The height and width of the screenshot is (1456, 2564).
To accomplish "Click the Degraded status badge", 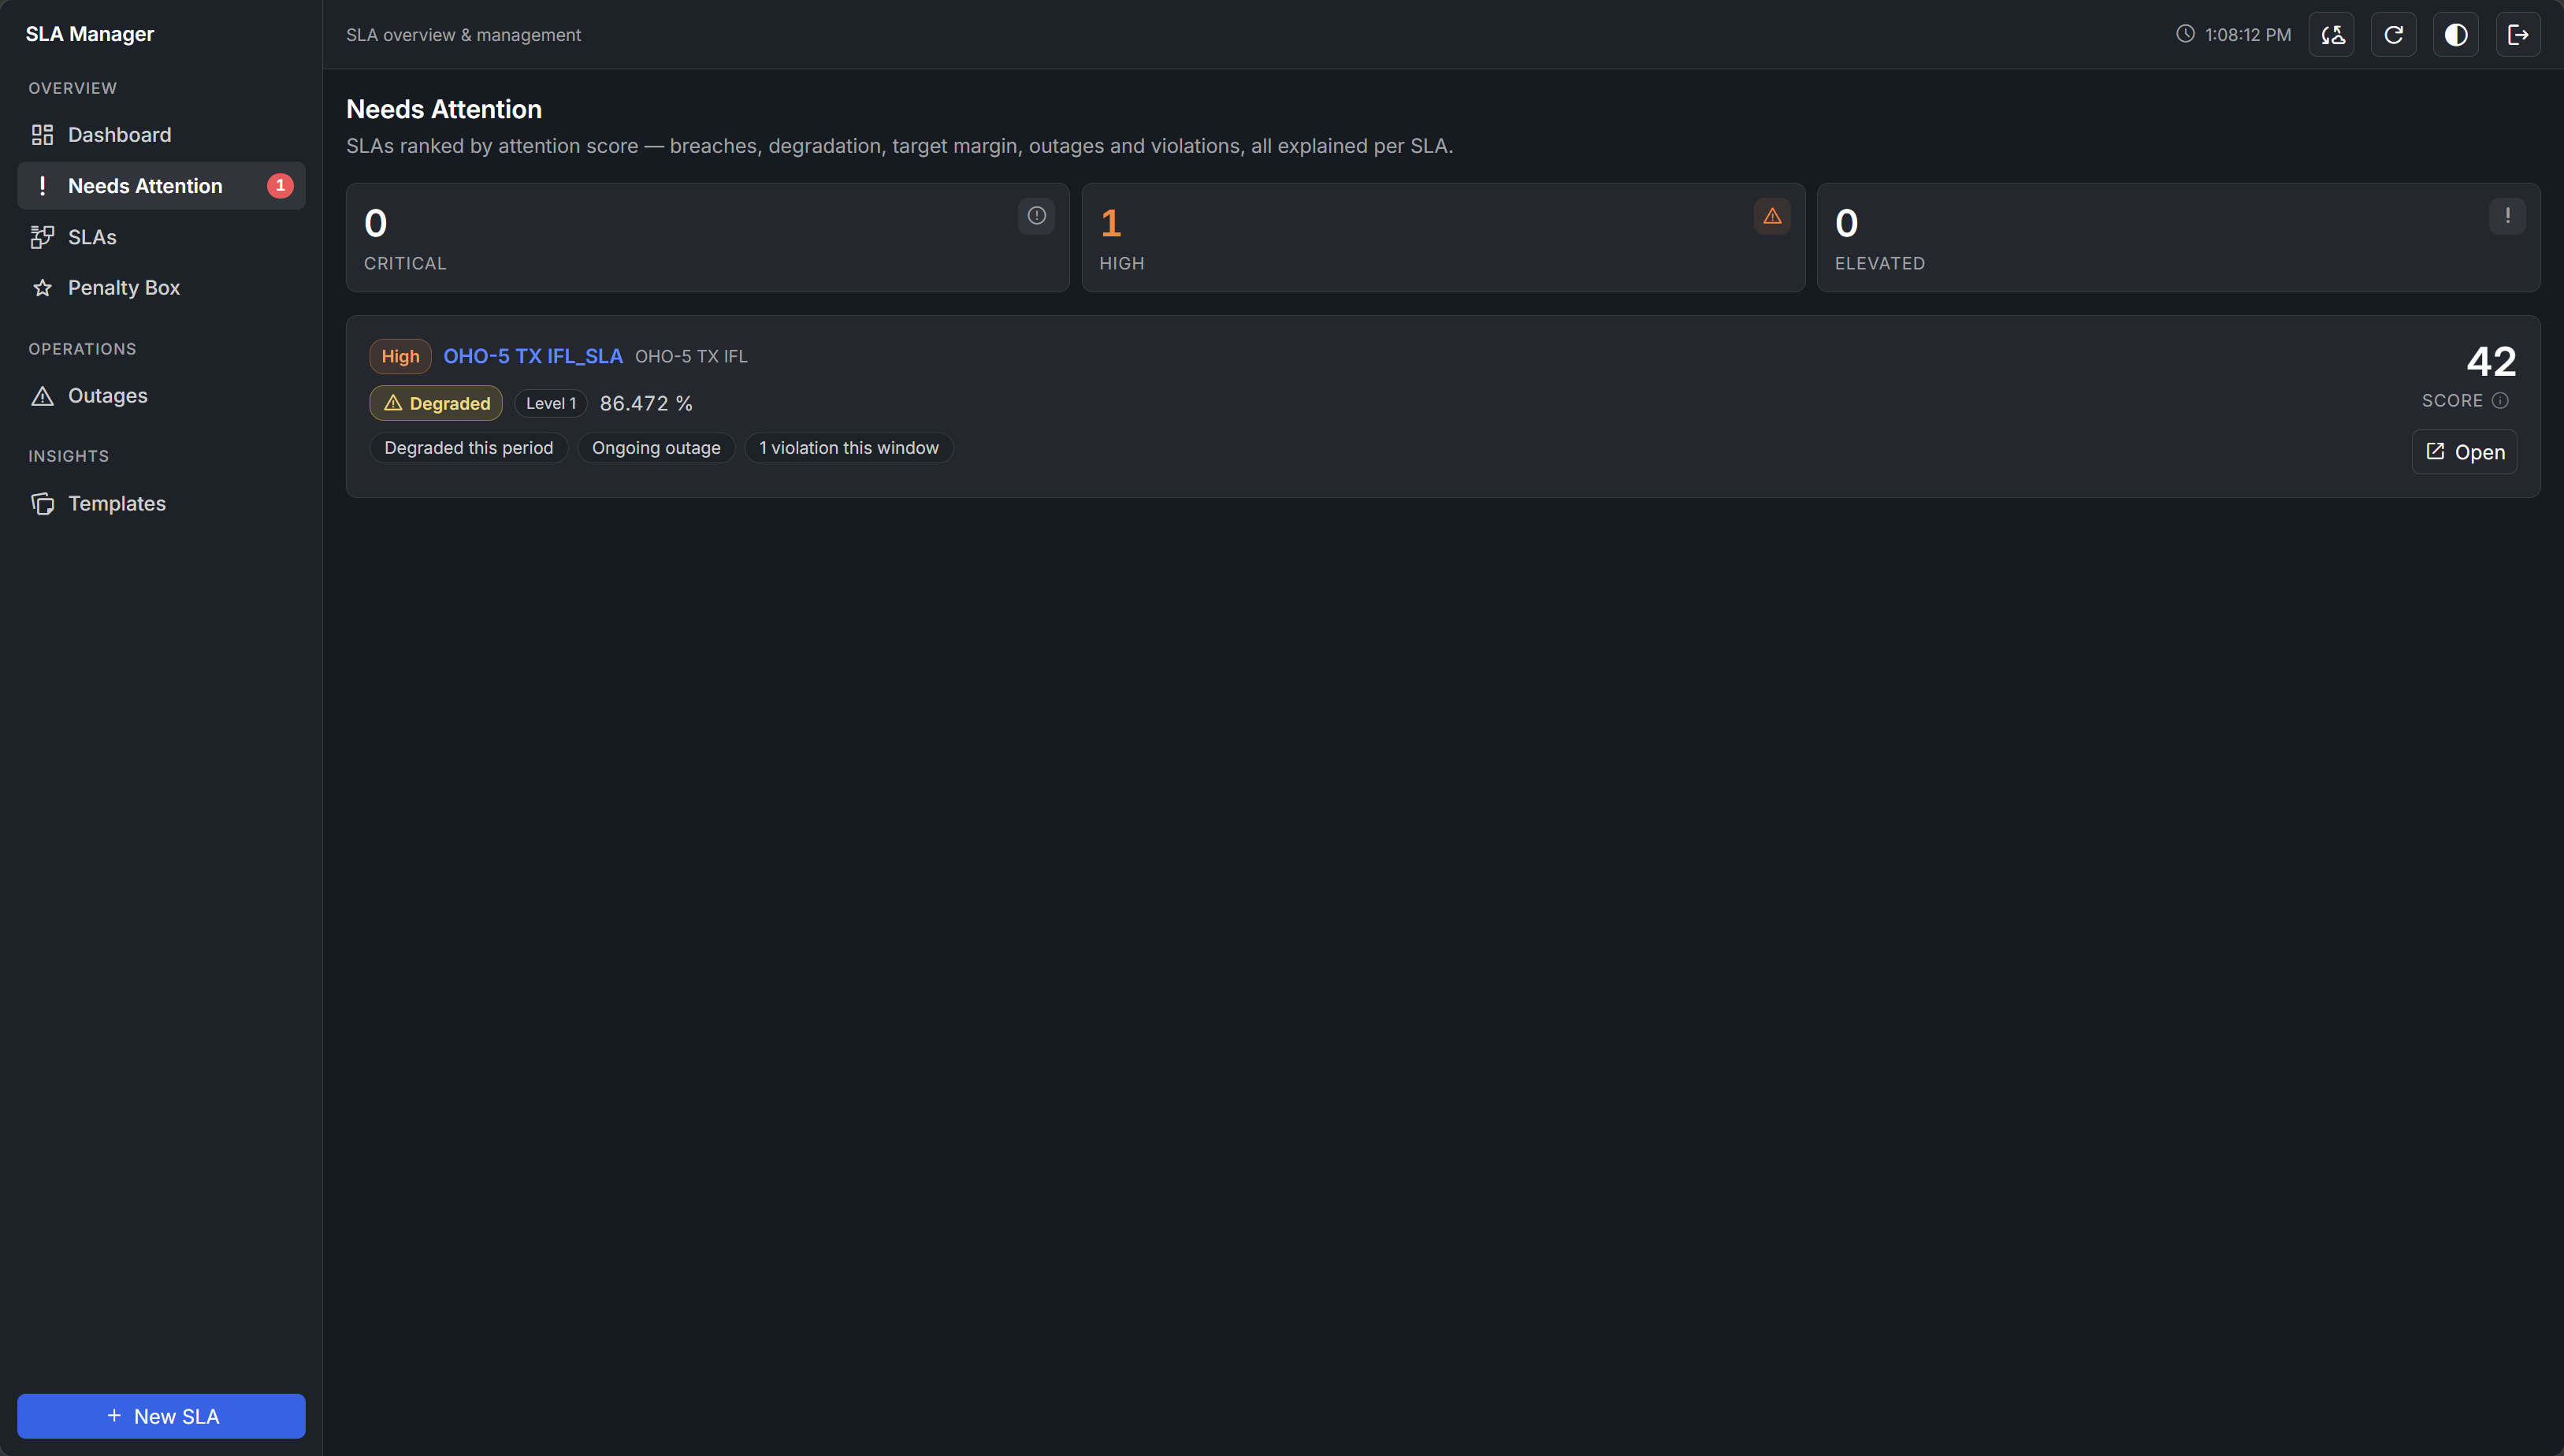I will point(436,403).
